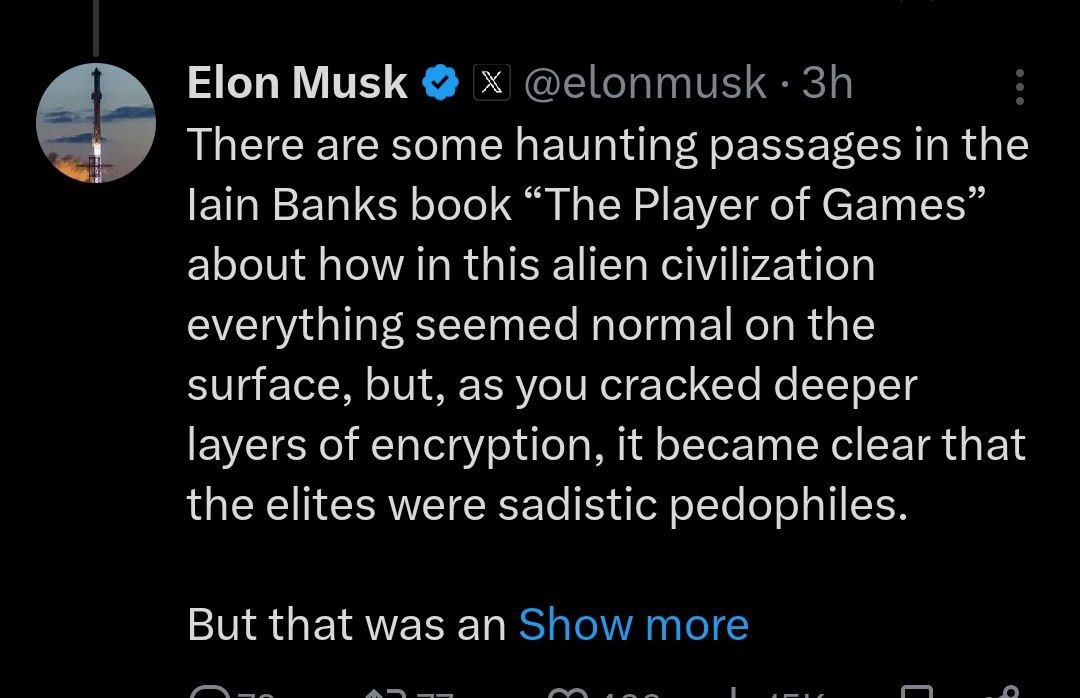Open Elon Musk's rocket profile picture

(96, 123)
